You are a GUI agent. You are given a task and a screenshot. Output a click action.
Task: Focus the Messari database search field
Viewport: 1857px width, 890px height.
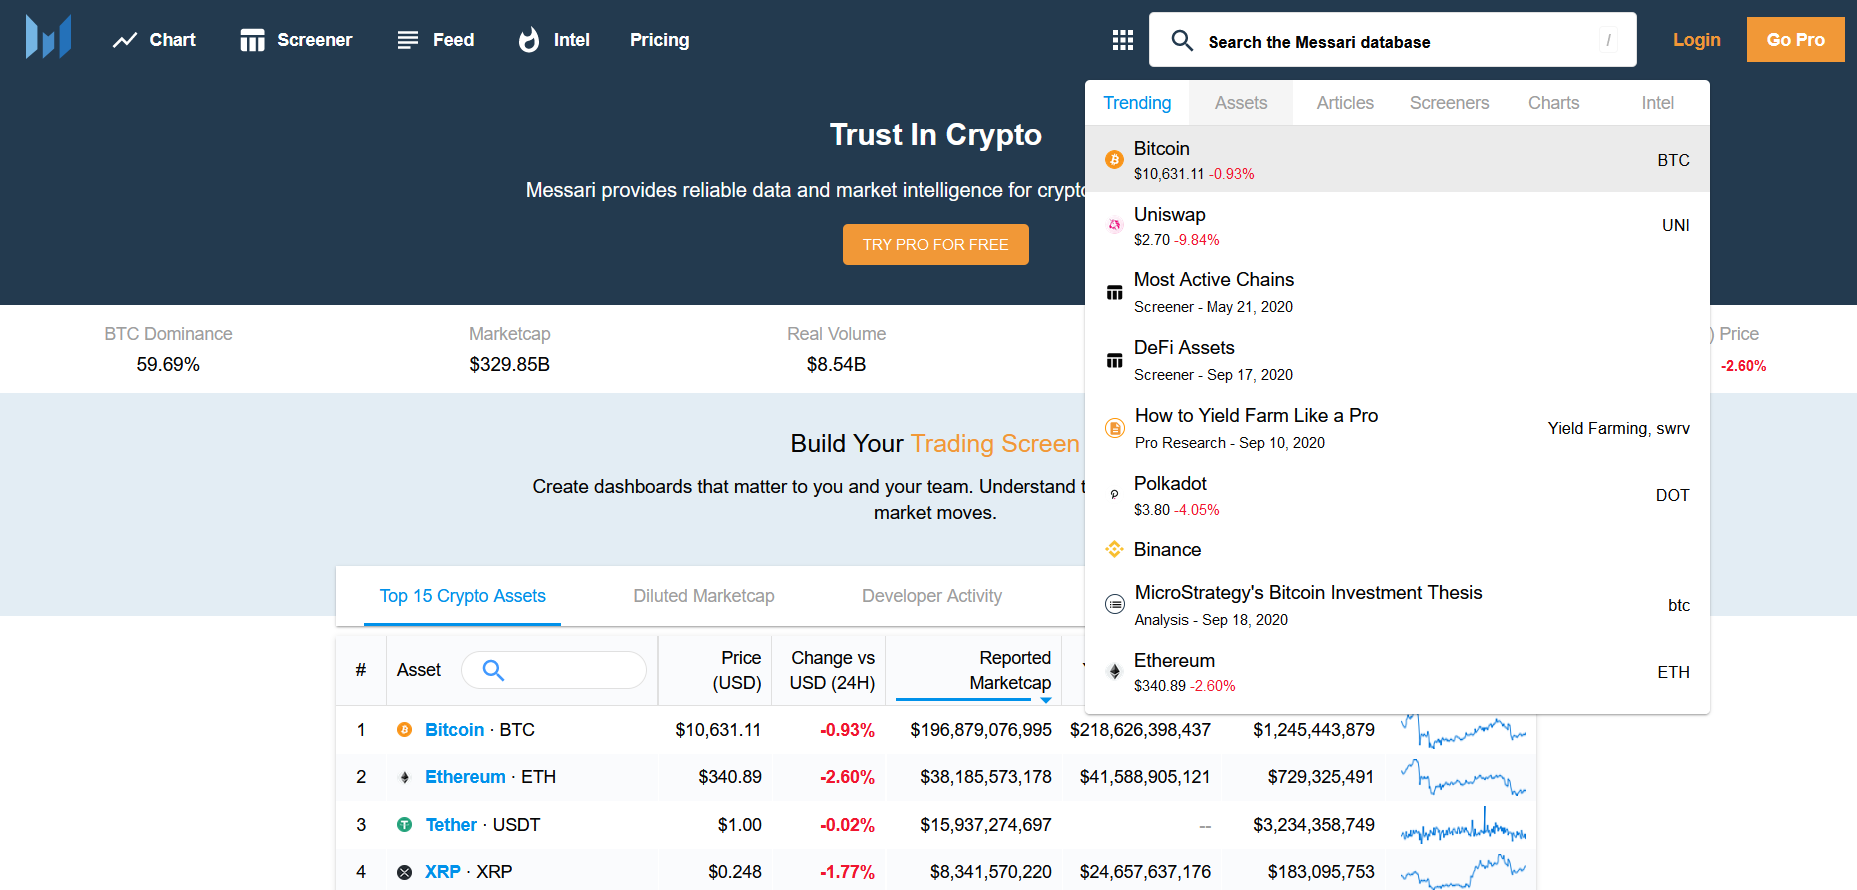(x=1393, y=40)
